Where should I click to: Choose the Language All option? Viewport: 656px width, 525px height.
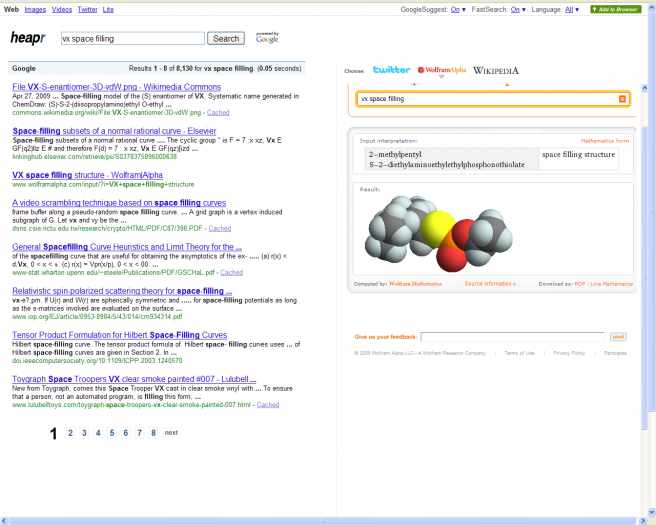coord(569,9)
